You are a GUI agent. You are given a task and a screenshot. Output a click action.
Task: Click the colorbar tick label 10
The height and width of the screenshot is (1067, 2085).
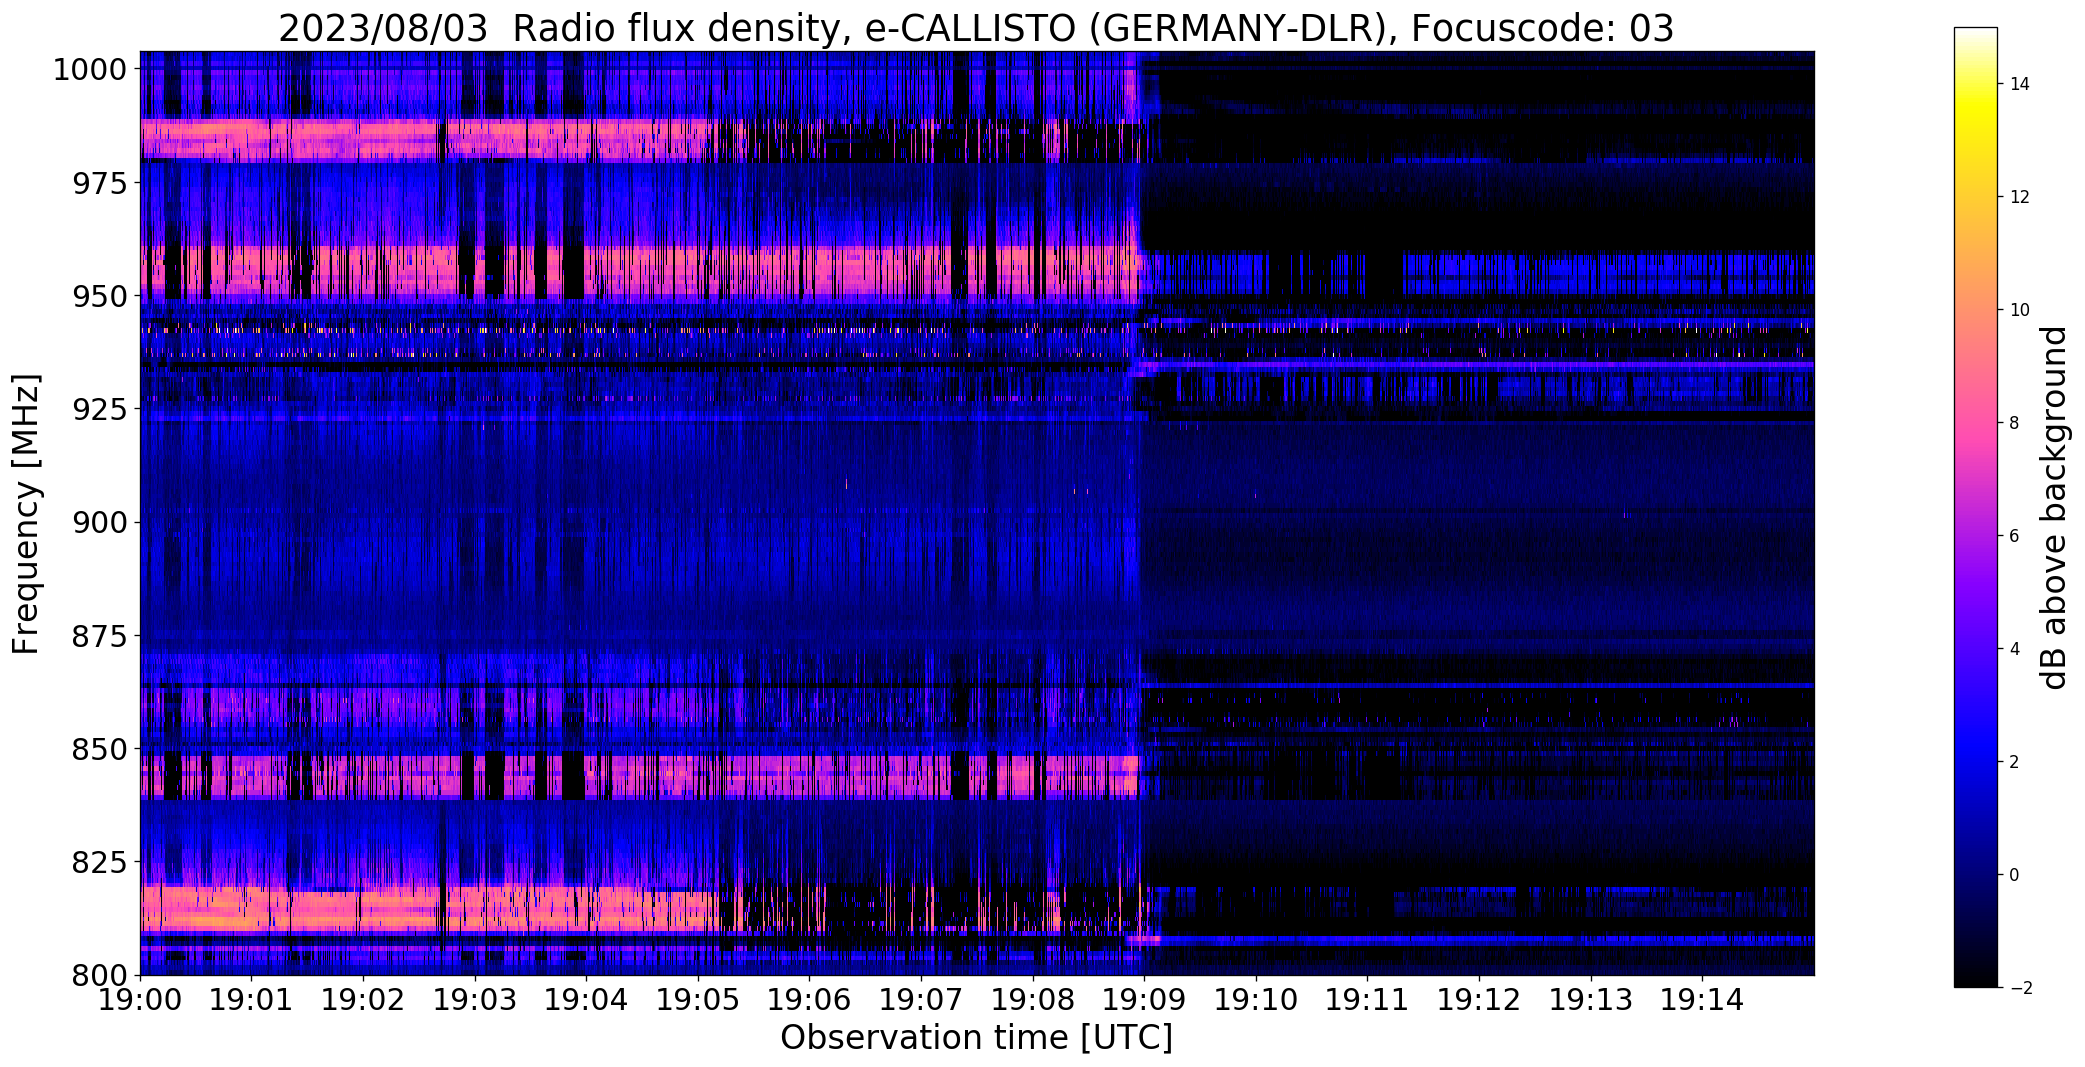pyautogui.click(x=2020, y=310)
